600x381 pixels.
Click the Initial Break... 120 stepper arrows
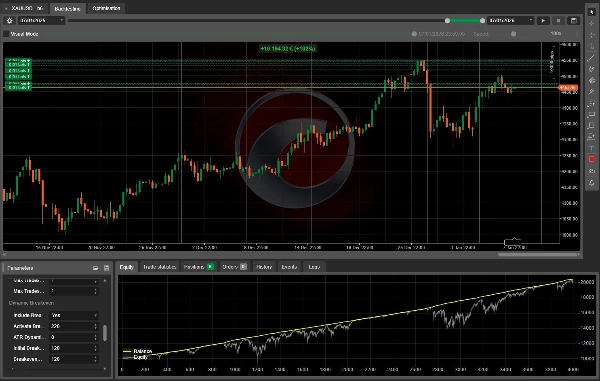[x=96, y=348]
